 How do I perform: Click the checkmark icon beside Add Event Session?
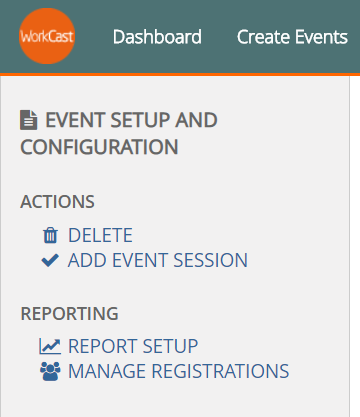coord(50,260)
